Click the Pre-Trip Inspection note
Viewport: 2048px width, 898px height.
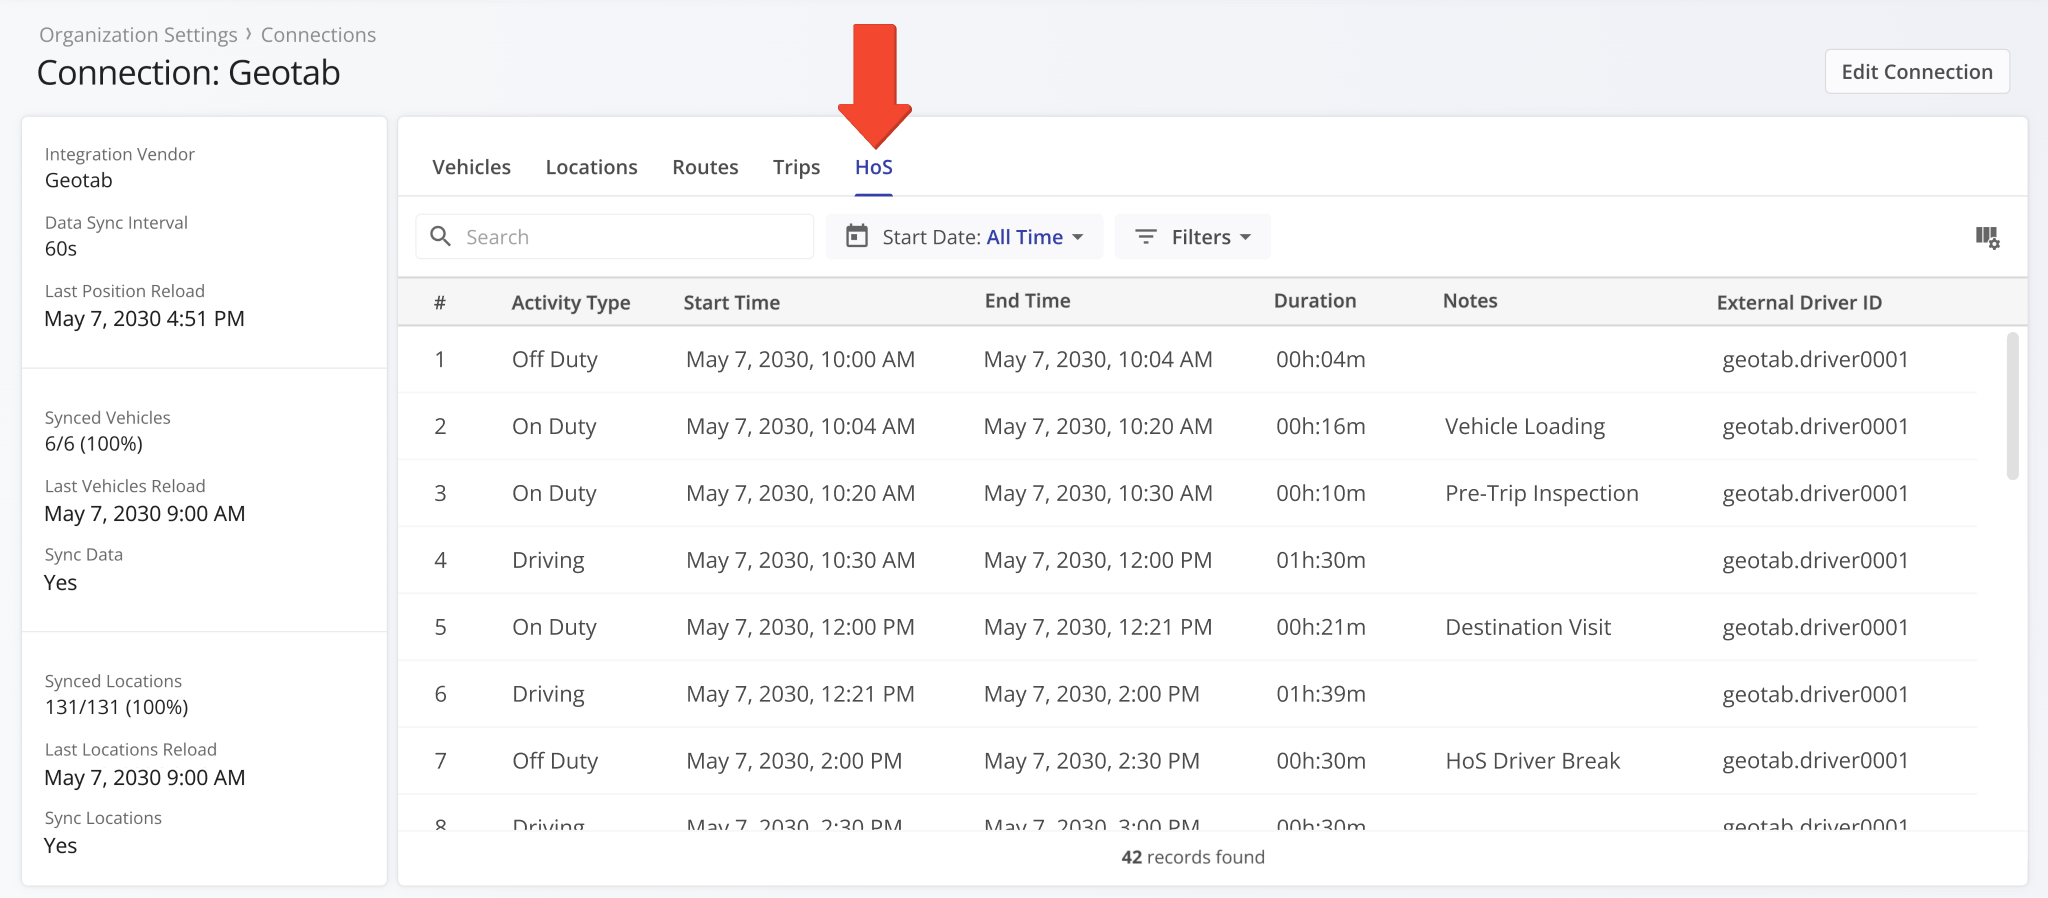[1541, 493]
